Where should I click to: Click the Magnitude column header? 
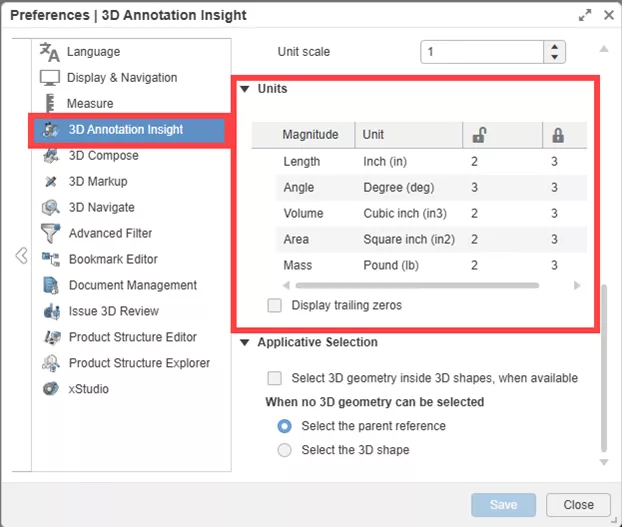click(310, 135)
